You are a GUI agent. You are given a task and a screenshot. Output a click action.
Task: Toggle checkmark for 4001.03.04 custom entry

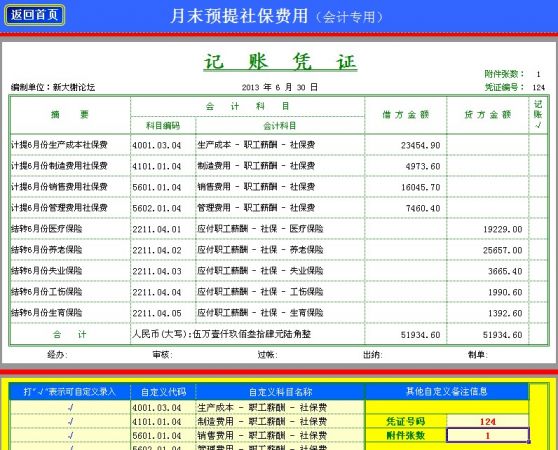[x=70, y=407]
